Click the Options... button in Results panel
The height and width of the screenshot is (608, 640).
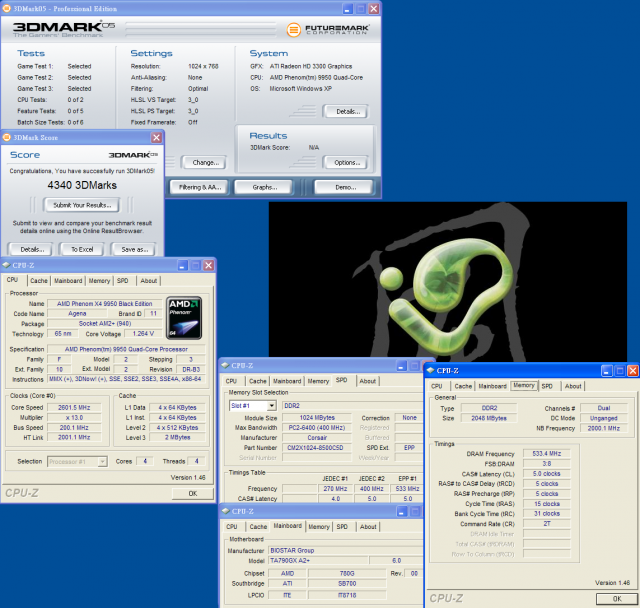345,162
